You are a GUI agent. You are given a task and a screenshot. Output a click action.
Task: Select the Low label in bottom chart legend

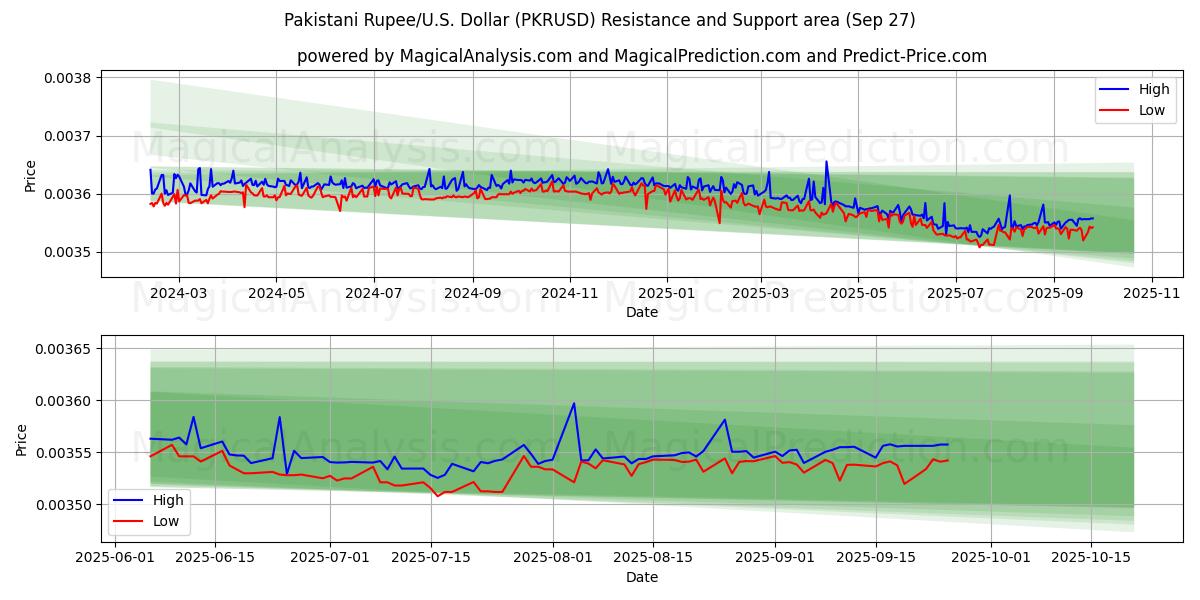166,521
